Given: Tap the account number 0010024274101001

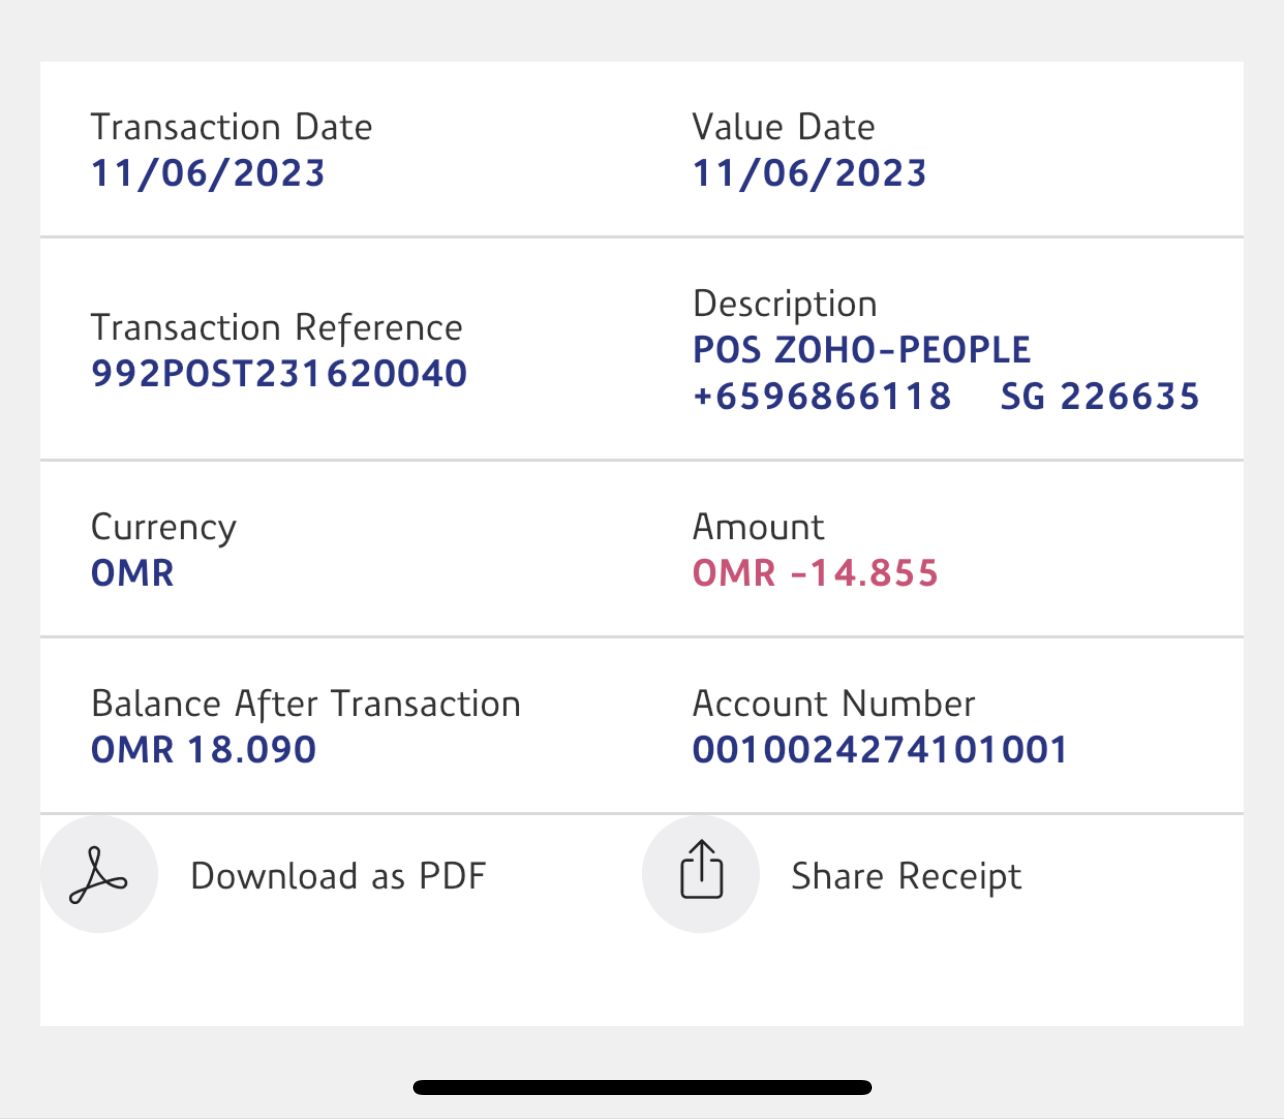Looking at the screenshot, I should [880, 750].
